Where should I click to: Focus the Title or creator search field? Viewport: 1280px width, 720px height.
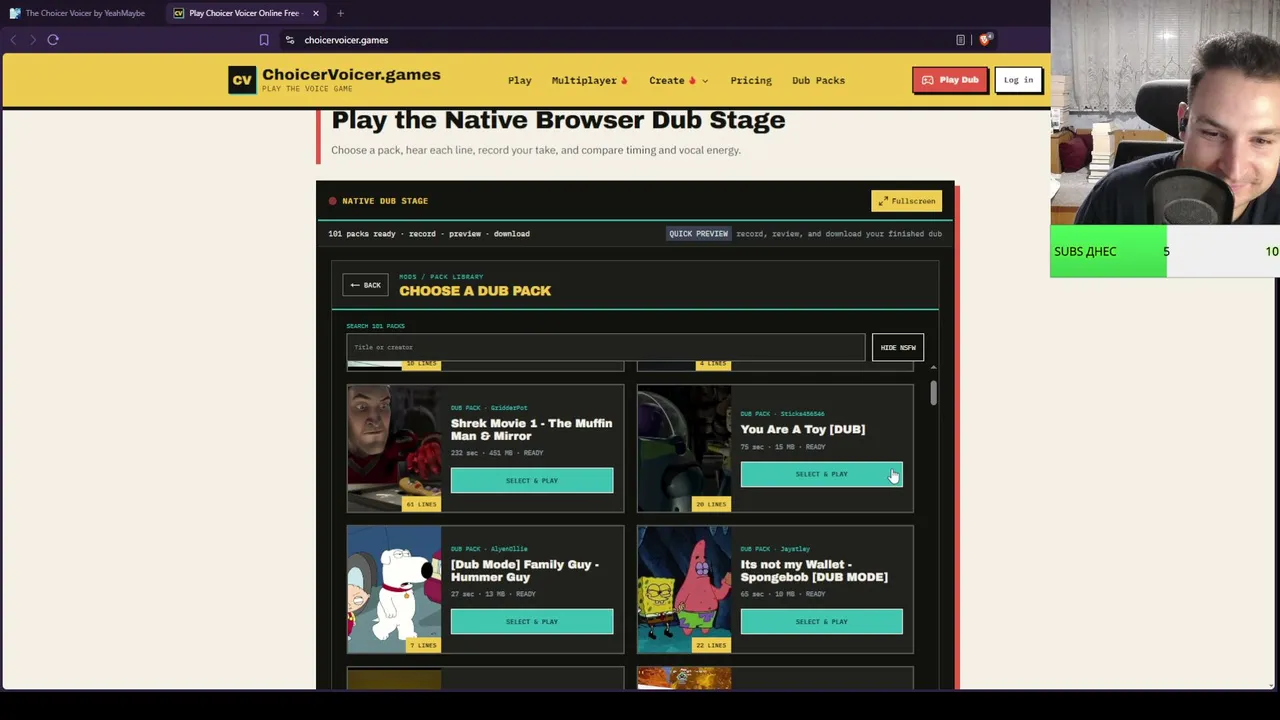tap(606, 347)
